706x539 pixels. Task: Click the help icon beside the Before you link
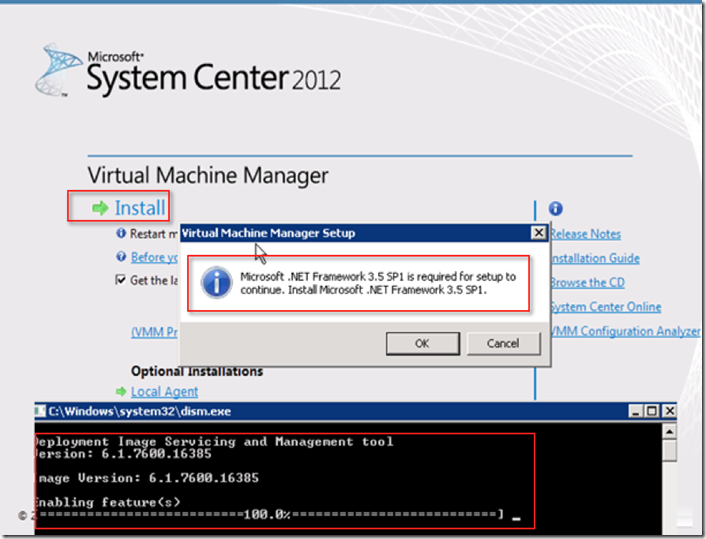coord(121,257)
